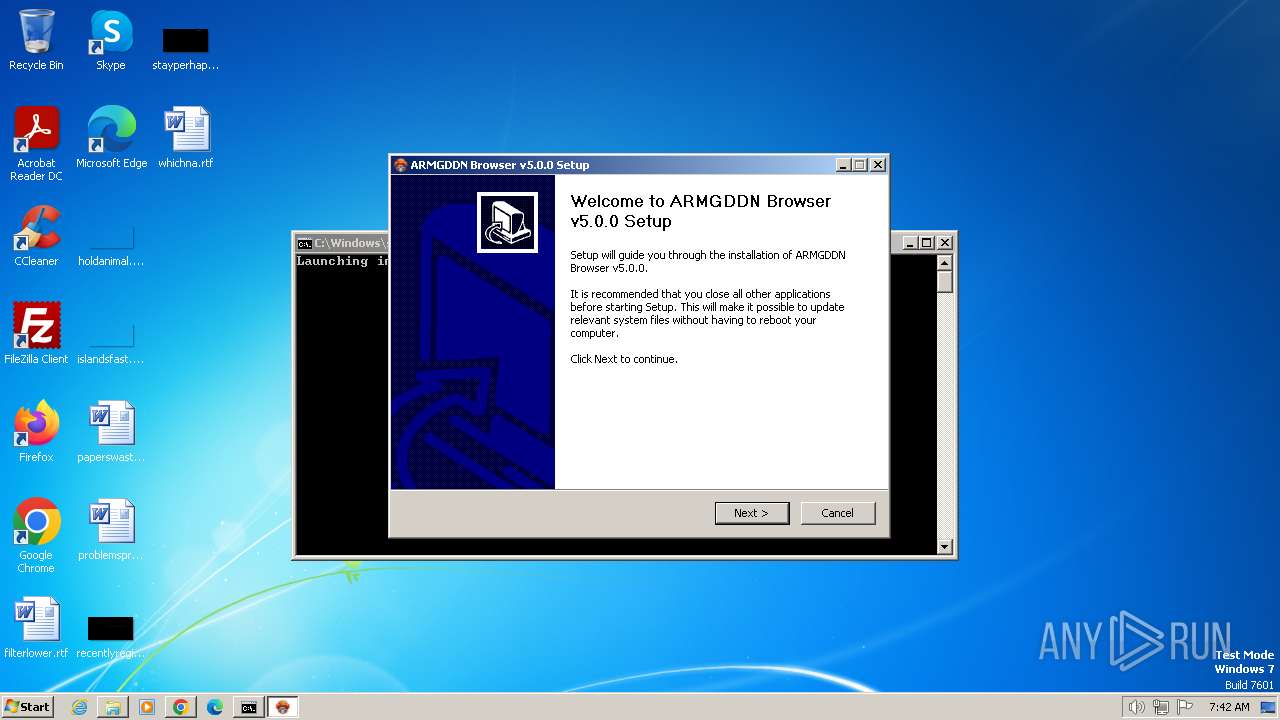Launch Skype from desktop

pos(110,41)
